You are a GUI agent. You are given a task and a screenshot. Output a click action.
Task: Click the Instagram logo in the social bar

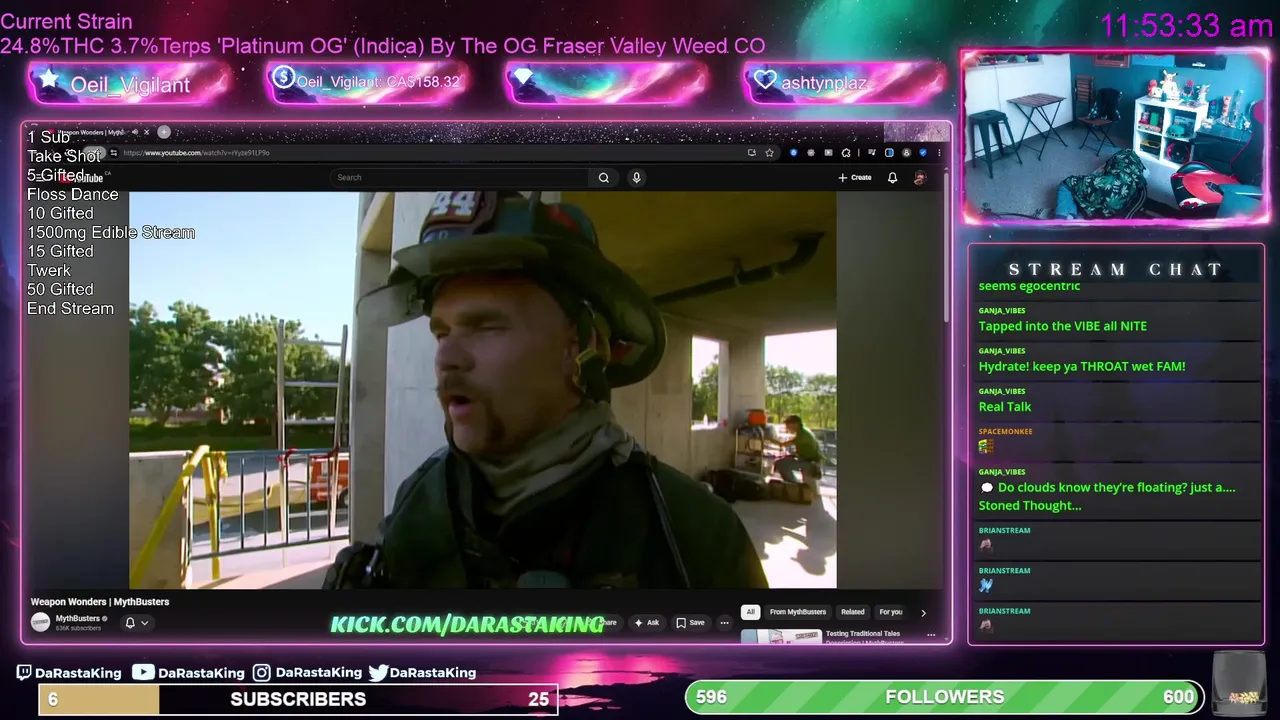pyautogui.click(x=261, y=673)
